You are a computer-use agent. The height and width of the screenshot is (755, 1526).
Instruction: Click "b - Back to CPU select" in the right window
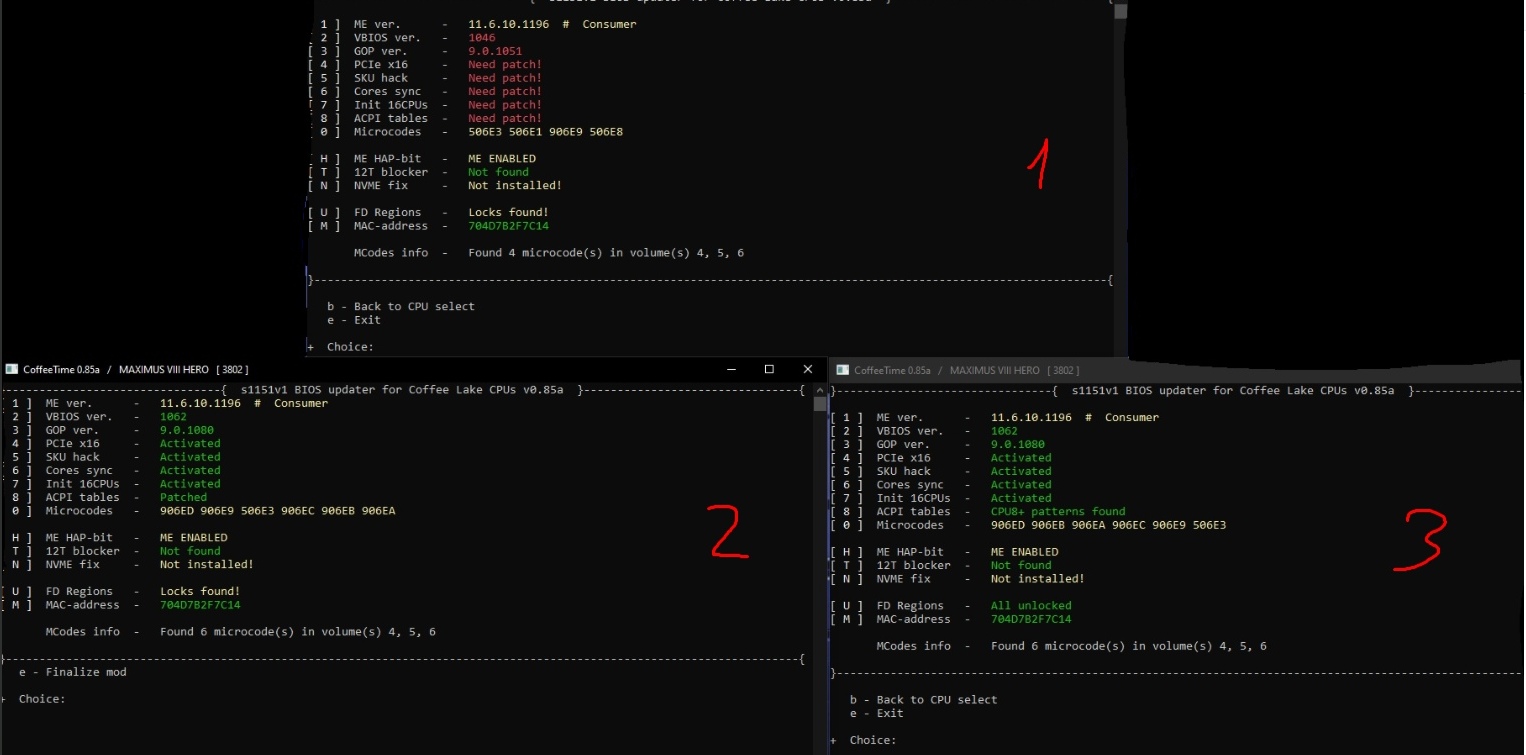924,700
